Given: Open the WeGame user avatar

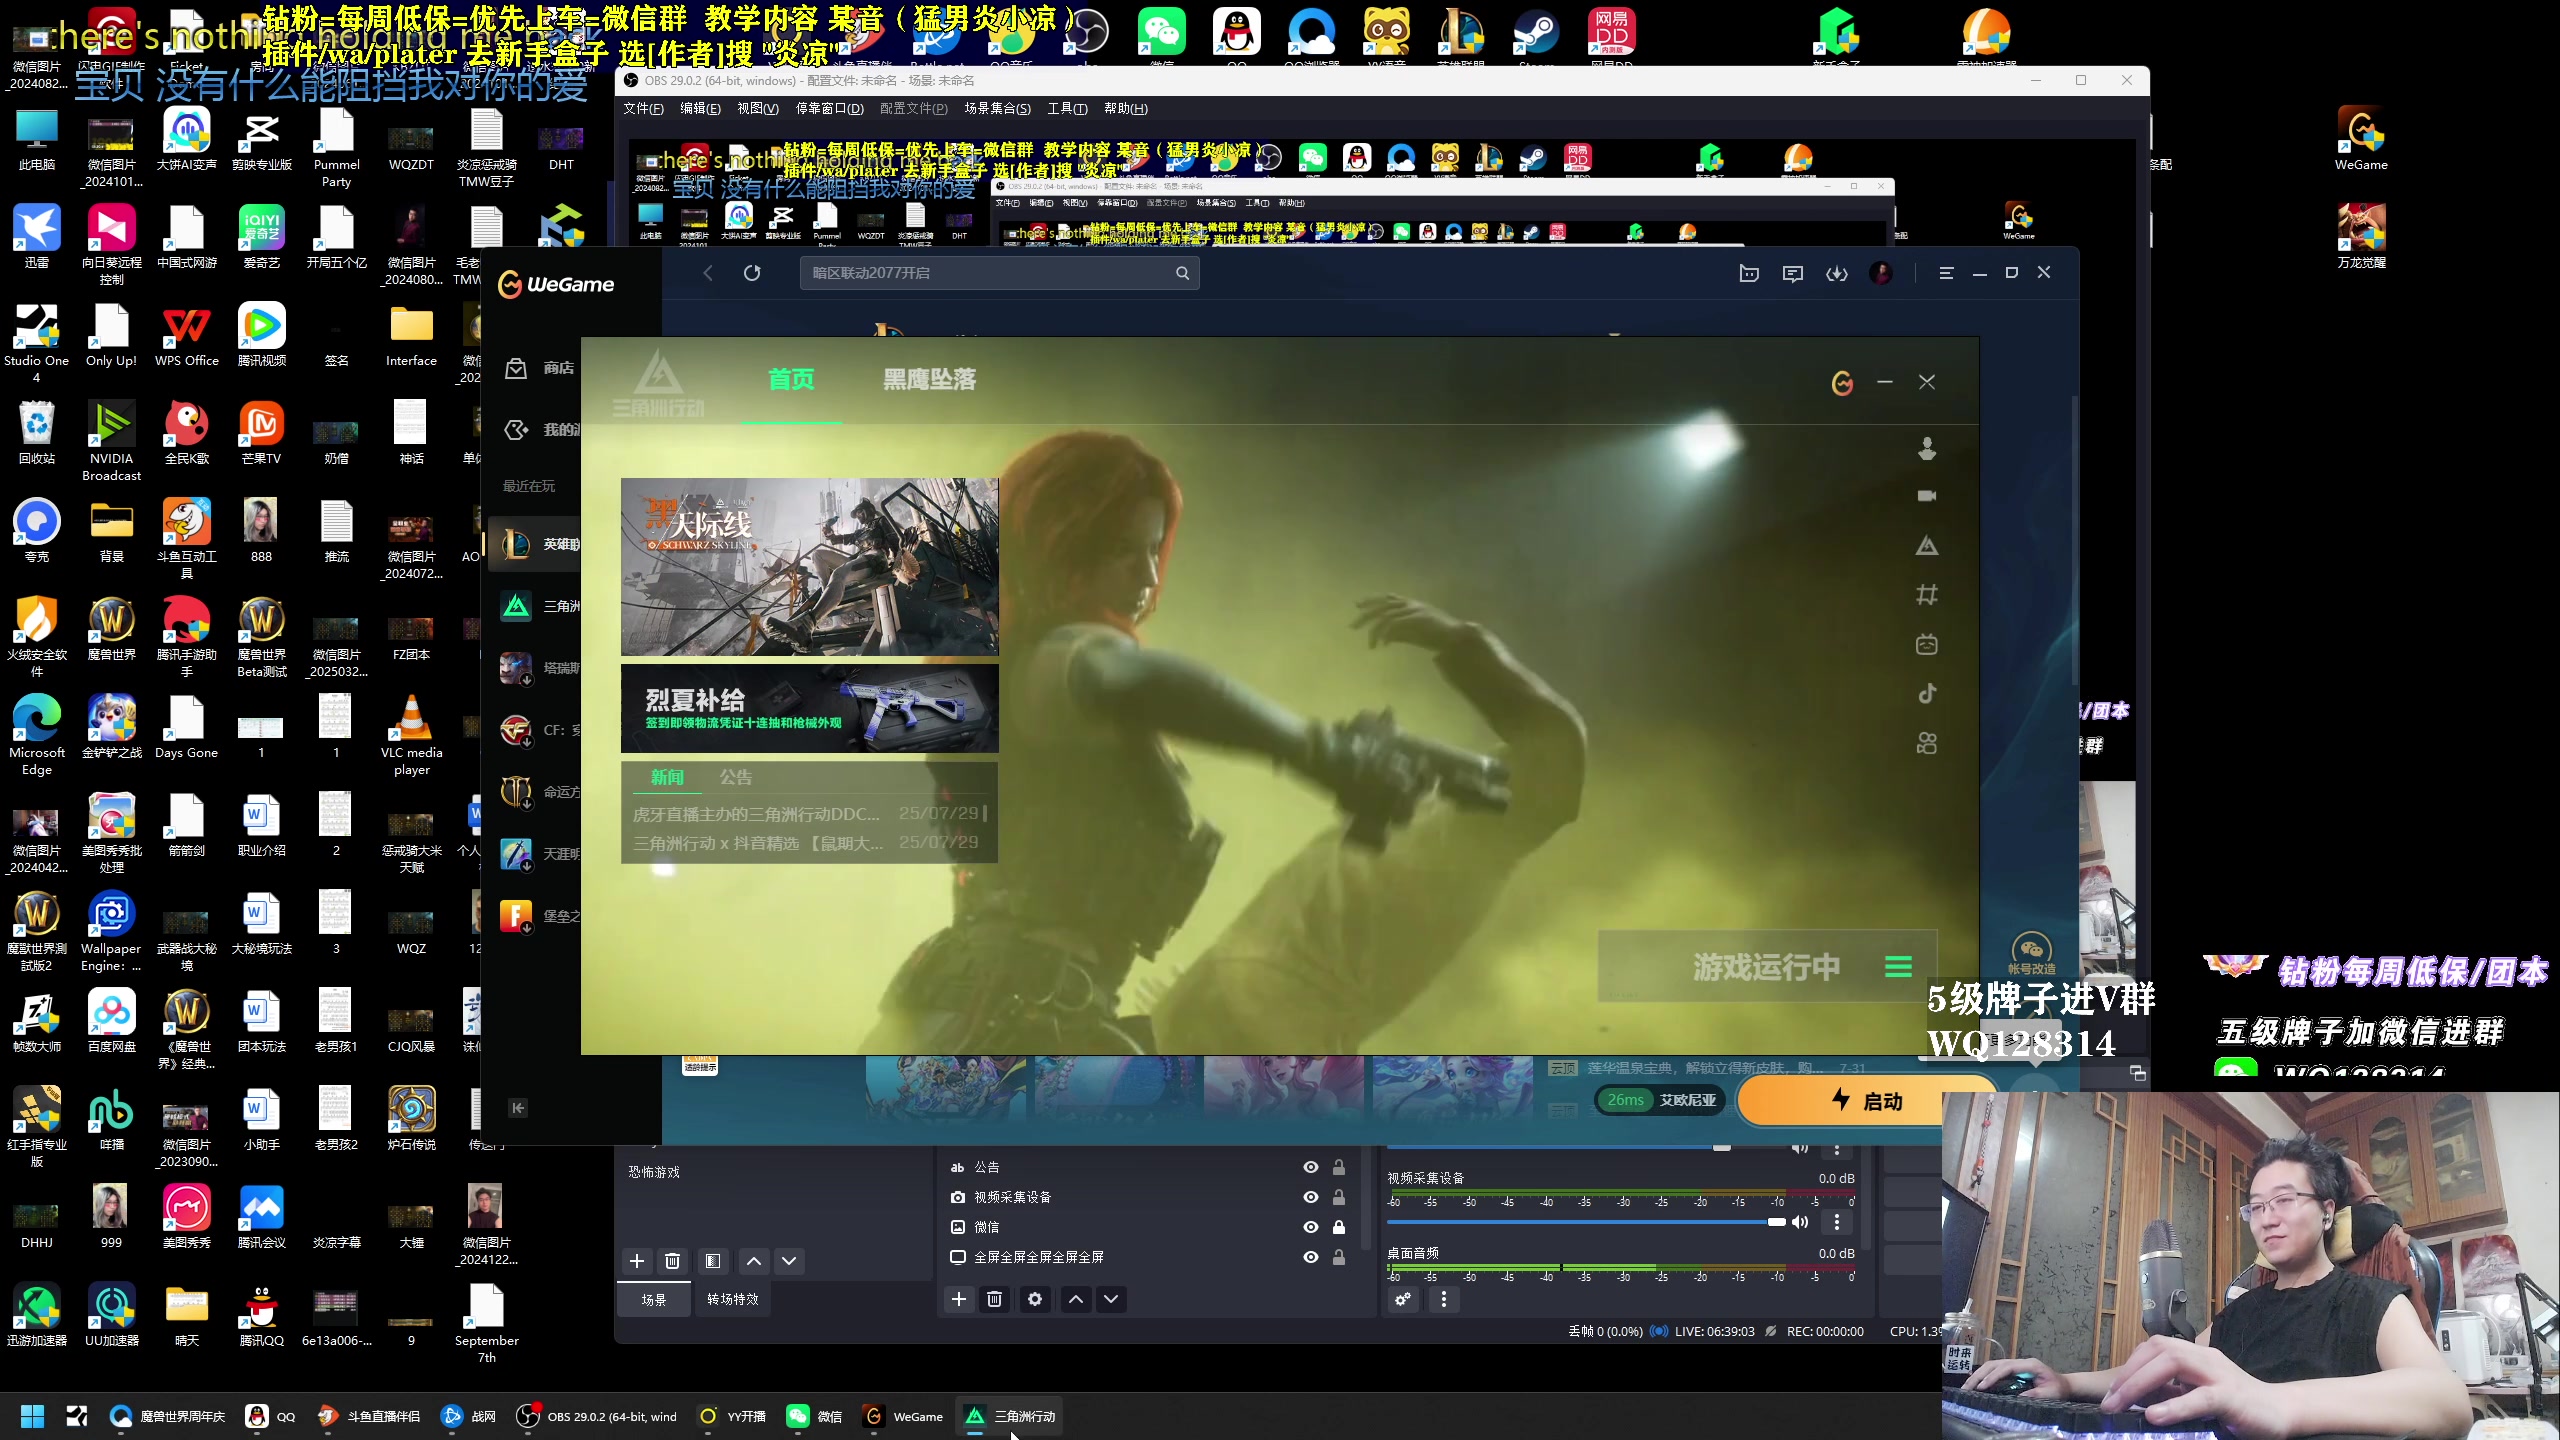Looking at the screenshot, I should (1881, 273).
